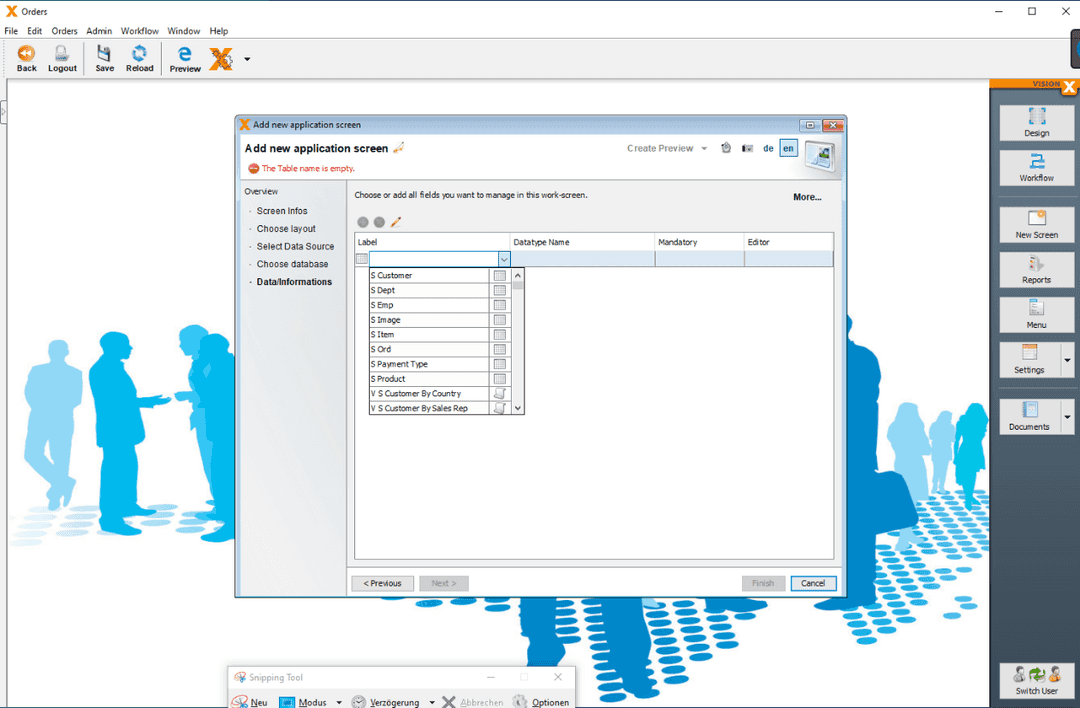1080x708 pixels.
Task: Click the More... link in the dialog
Action: pyautogui.click(x=806, y=197)
